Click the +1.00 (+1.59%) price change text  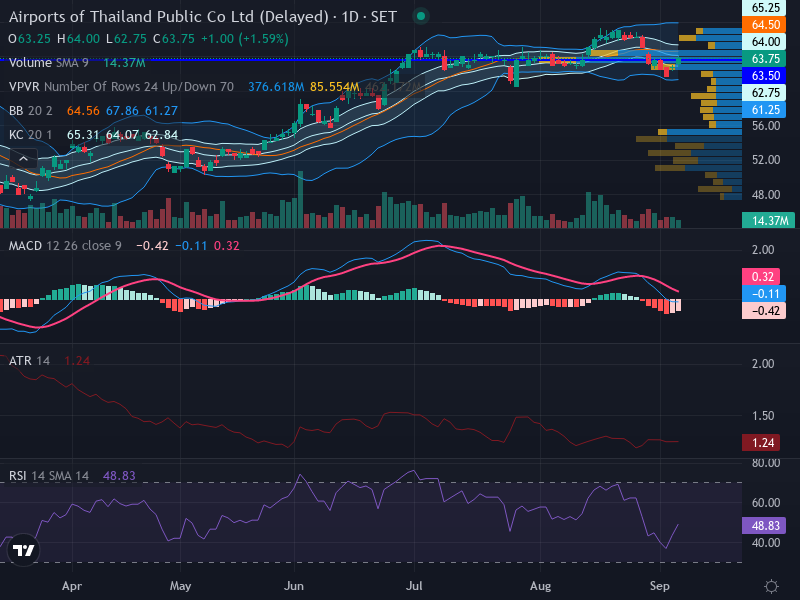point(245,39)
